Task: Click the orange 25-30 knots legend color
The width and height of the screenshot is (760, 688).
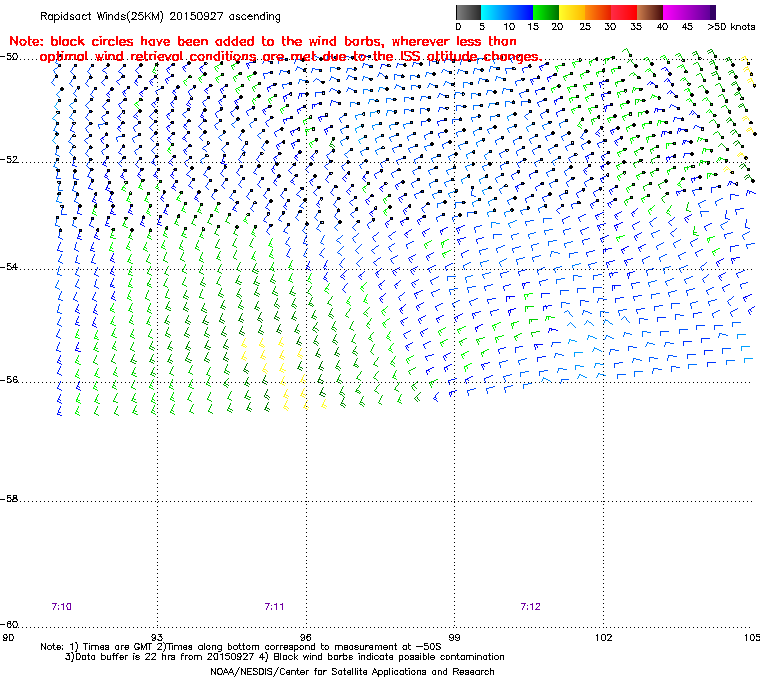Action: [598, 12]
